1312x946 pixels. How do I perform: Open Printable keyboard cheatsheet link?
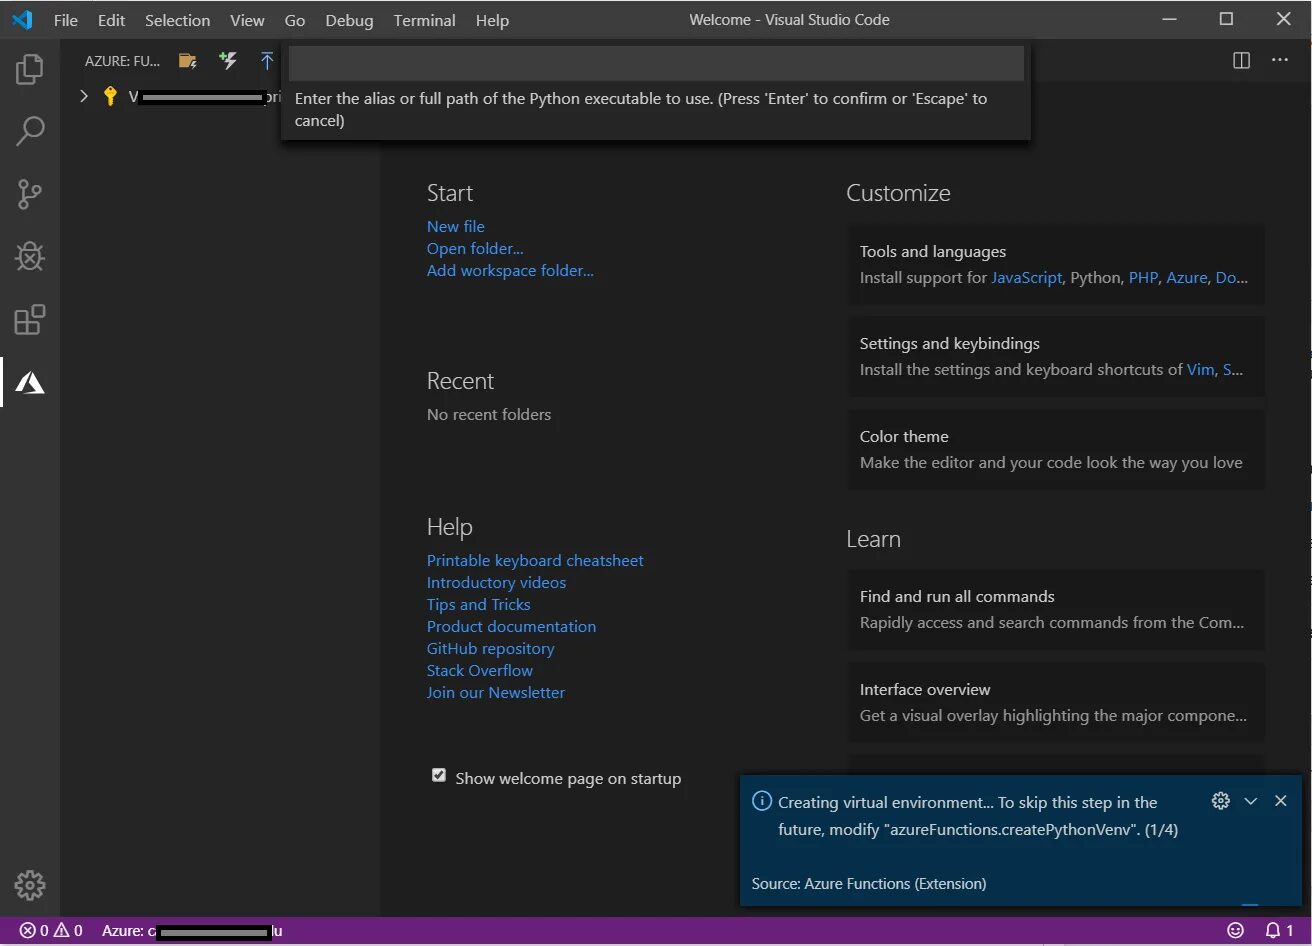pos(535,561)
